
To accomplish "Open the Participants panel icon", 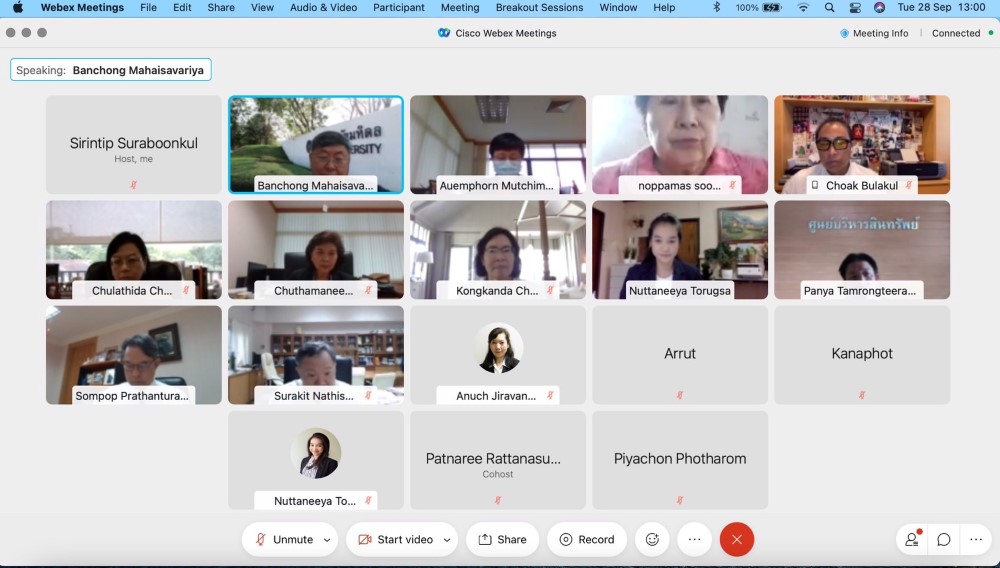I will [x=911, y=539].
